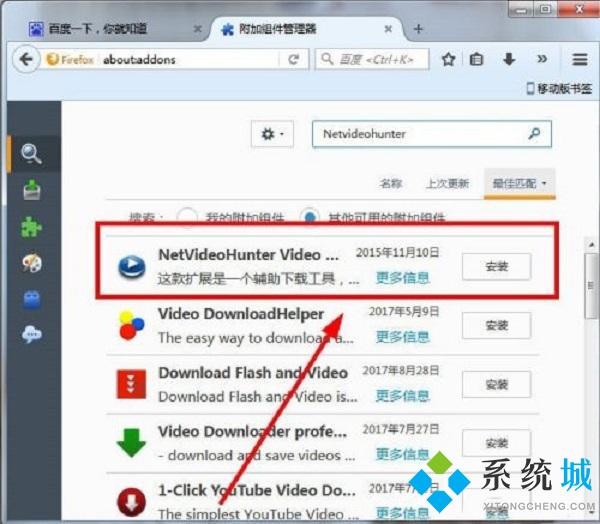600x524 pixels.
Task: Open the bookmarks list icon
Action: pyautogui.click(x=476, y=59)
